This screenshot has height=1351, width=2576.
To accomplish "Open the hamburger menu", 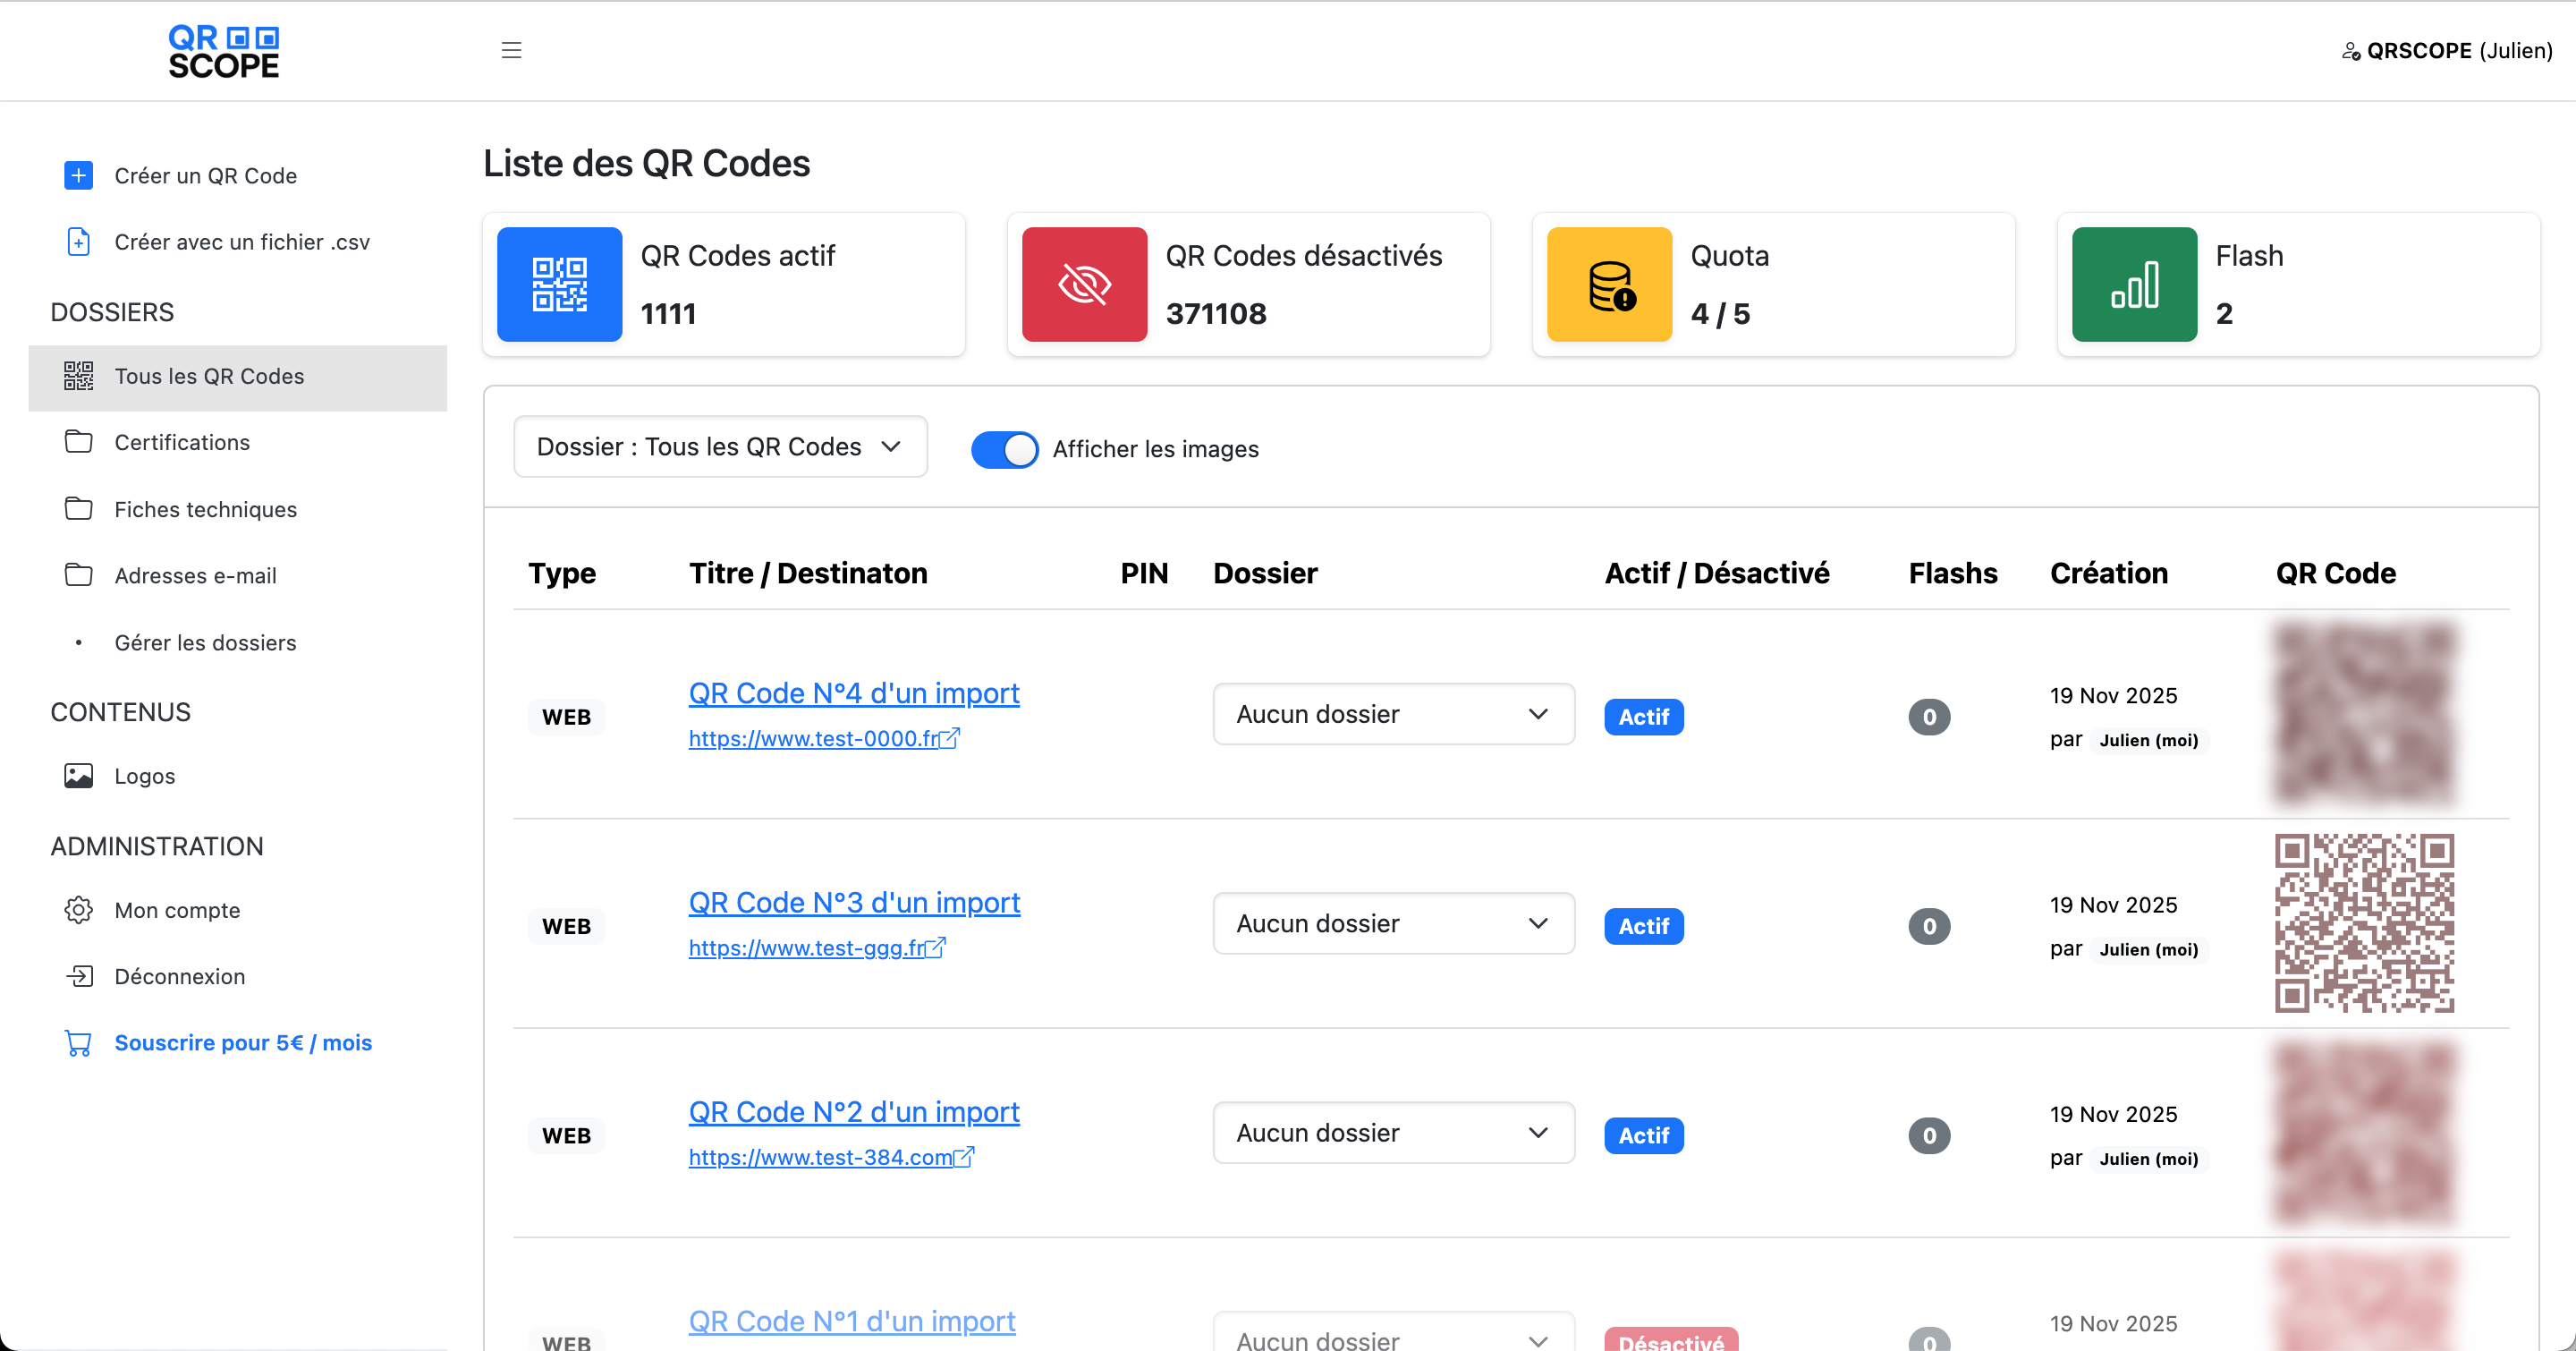I will 511,50.
